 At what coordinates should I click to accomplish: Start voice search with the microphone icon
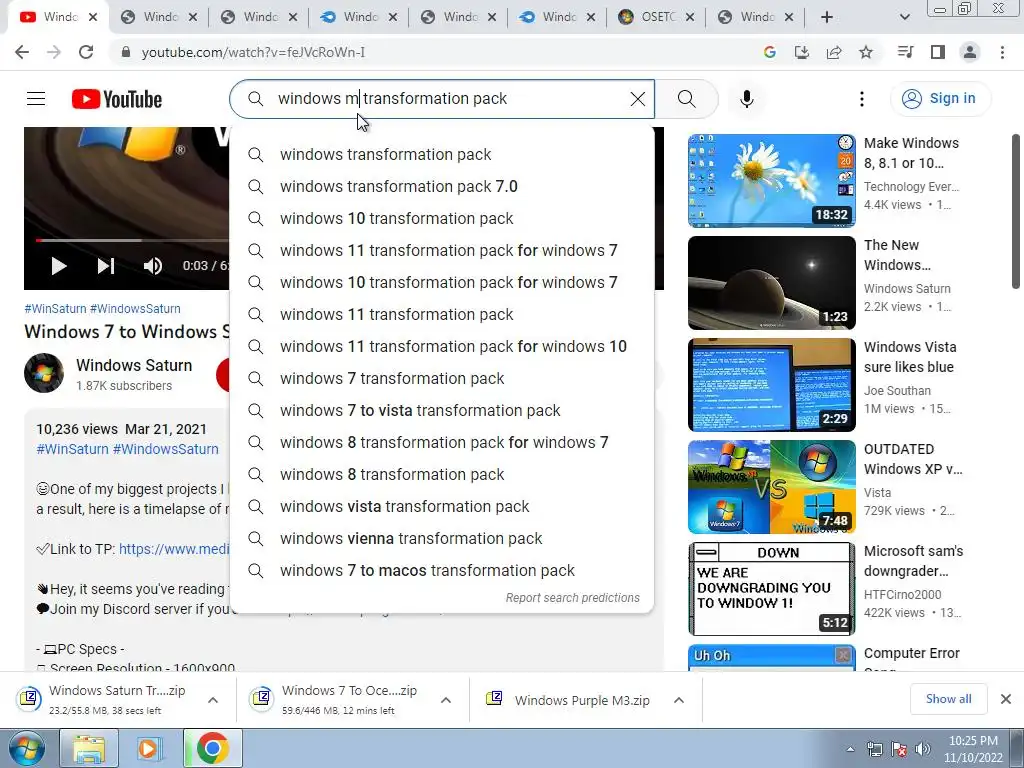[x=746, y=99]
